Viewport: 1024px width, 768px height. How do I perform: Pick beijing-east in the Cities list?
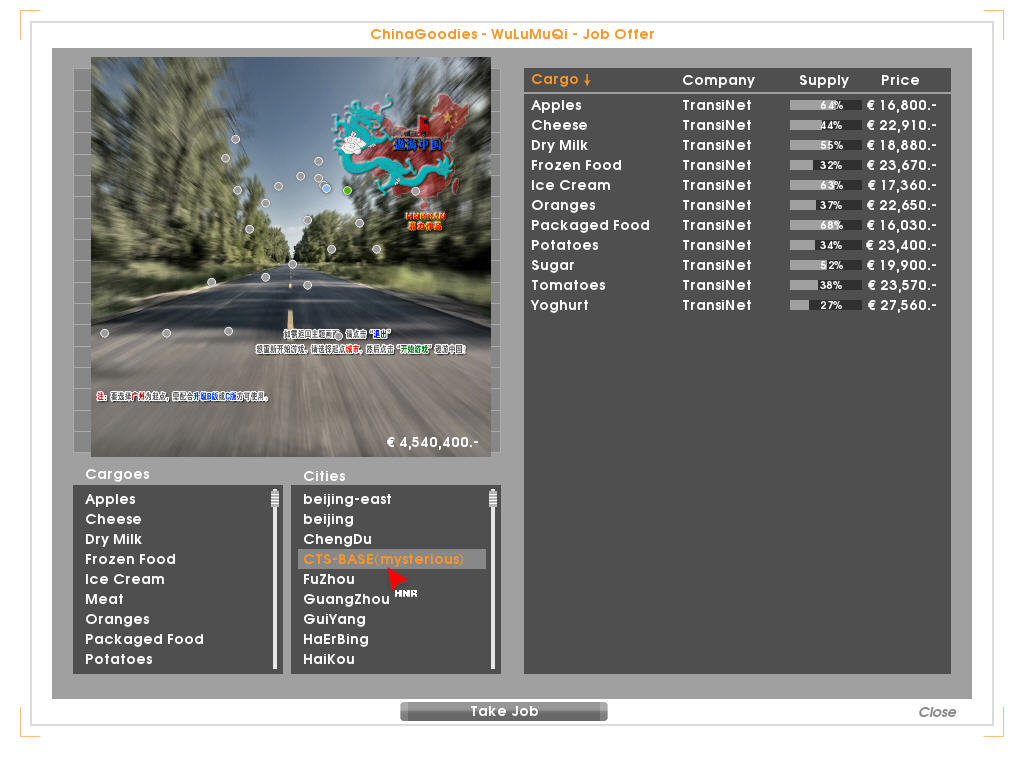pos(347,500)
